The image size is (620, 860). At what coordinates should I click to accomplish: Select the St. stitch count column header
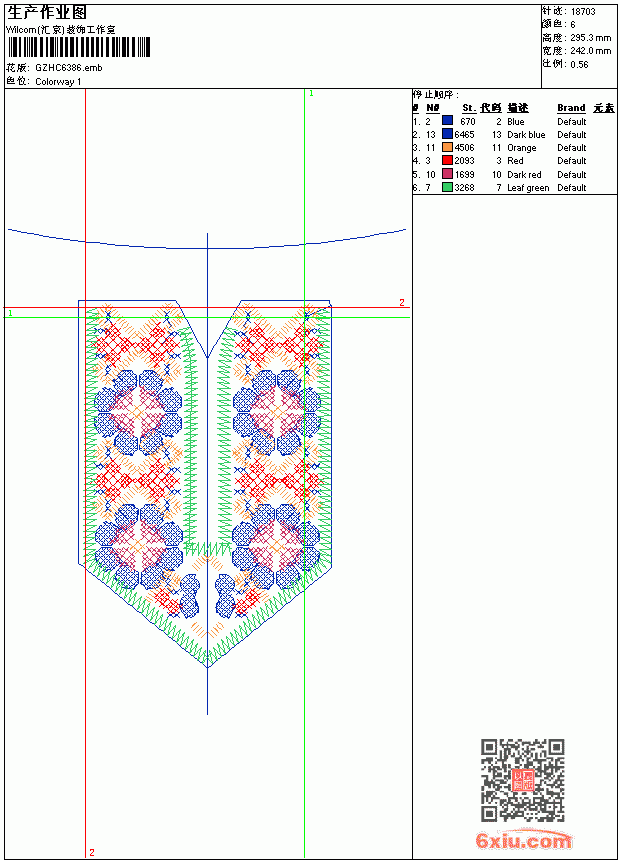click(x=469, y=108)
